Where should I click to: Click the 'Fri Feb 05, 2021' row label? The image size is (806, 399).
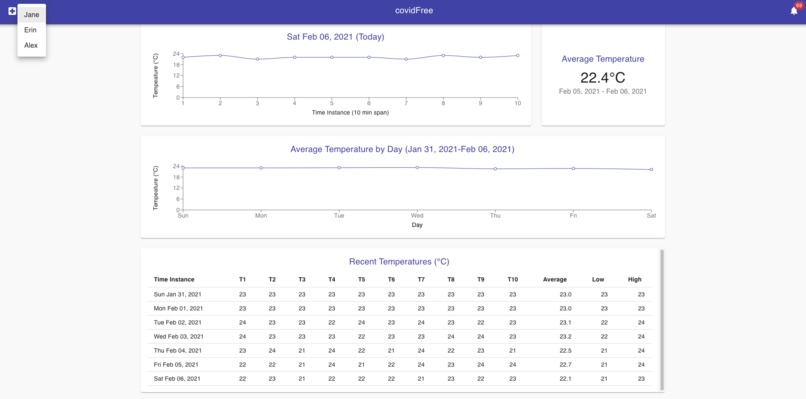(176, 365)
